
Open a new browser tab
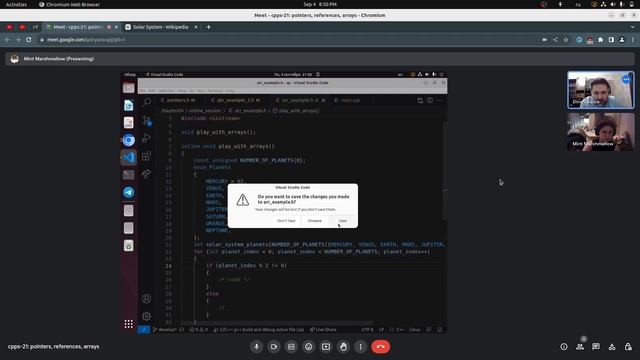pos(209,27)
